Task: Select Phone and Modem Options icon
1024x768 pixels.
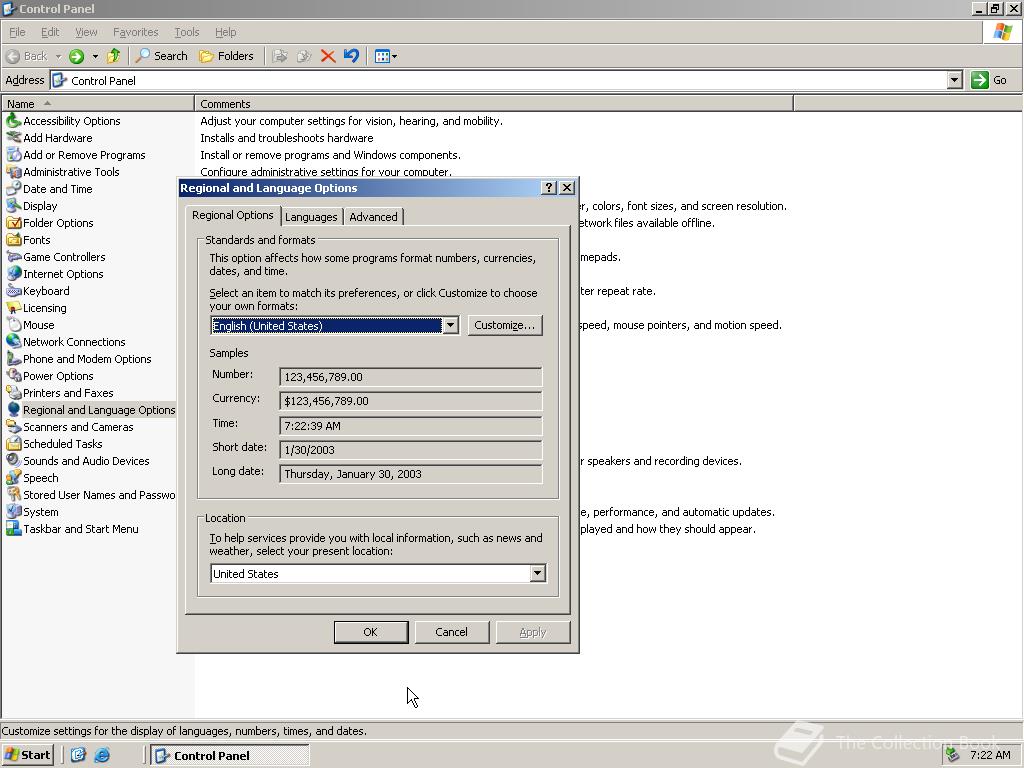Action: tap(13, 359)
